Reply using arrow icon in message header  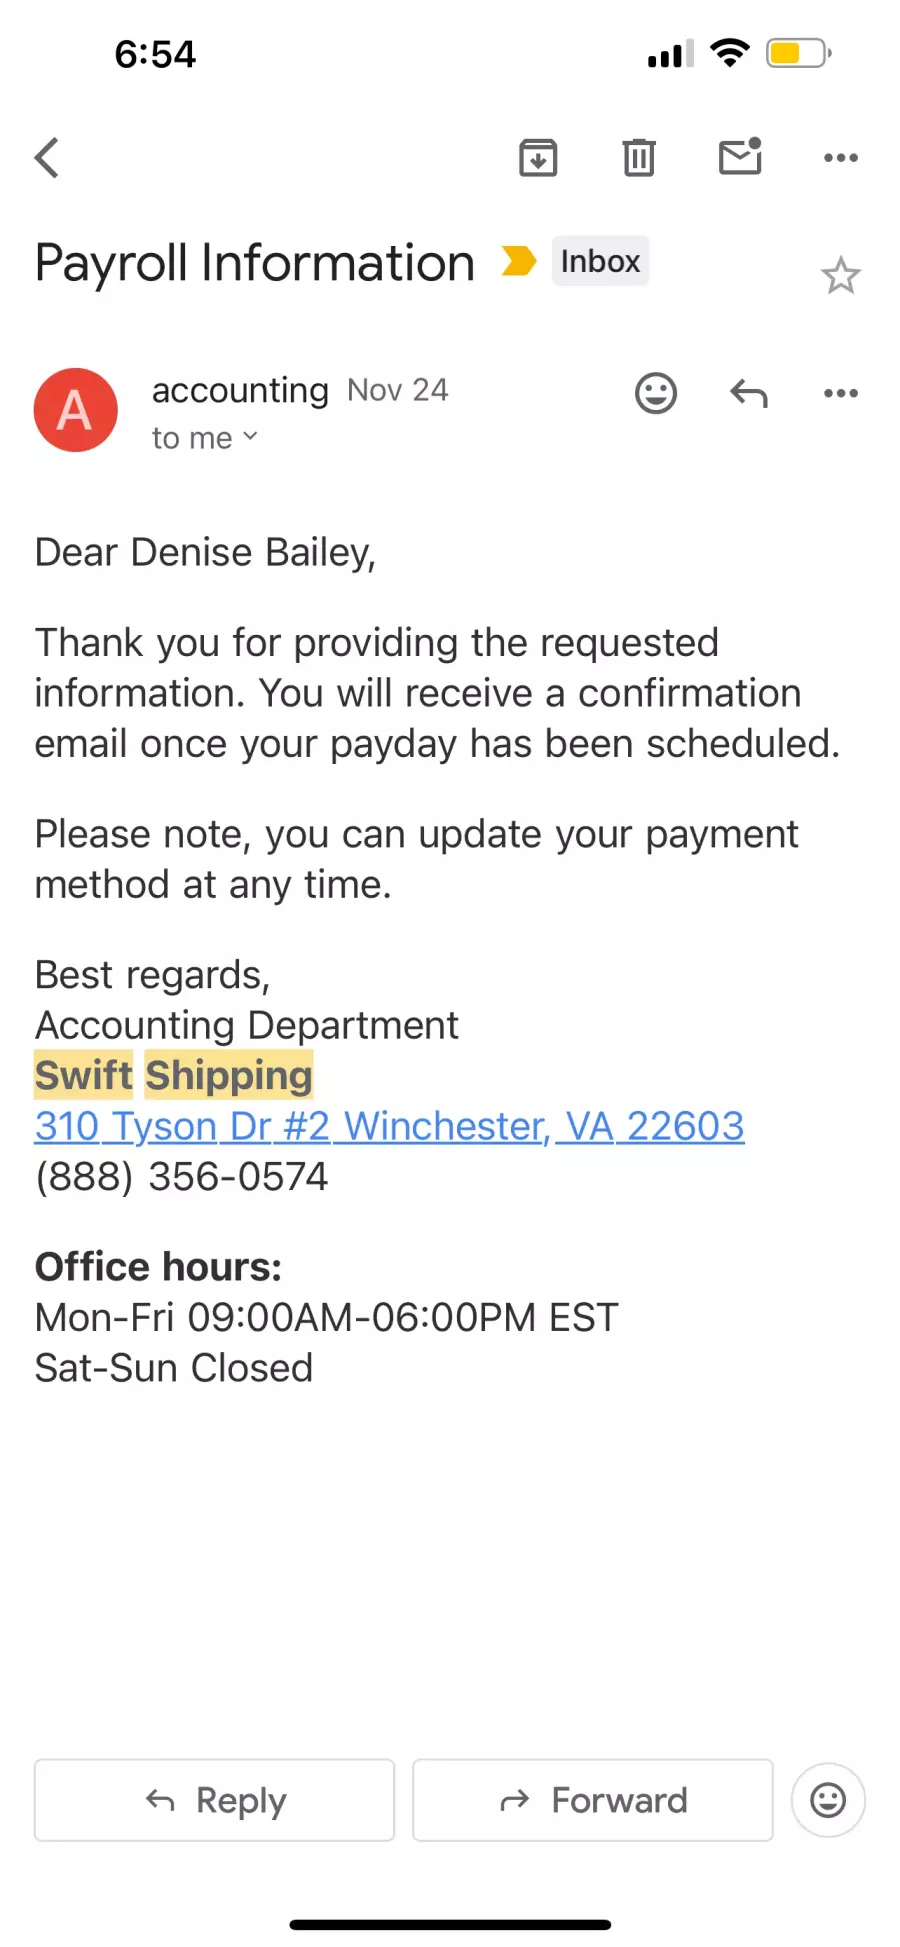pyautogui.click(x=749, y=393)
